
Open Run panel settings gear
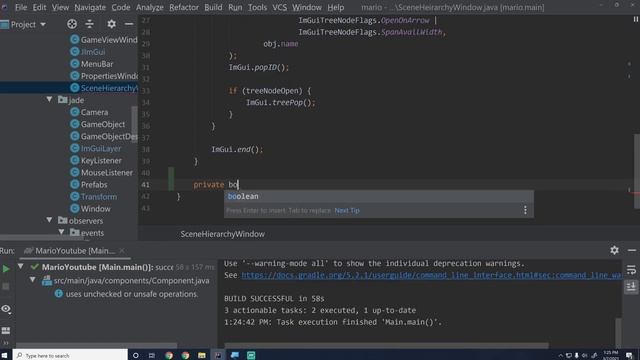pyautogui.click(x=614, y=250)
